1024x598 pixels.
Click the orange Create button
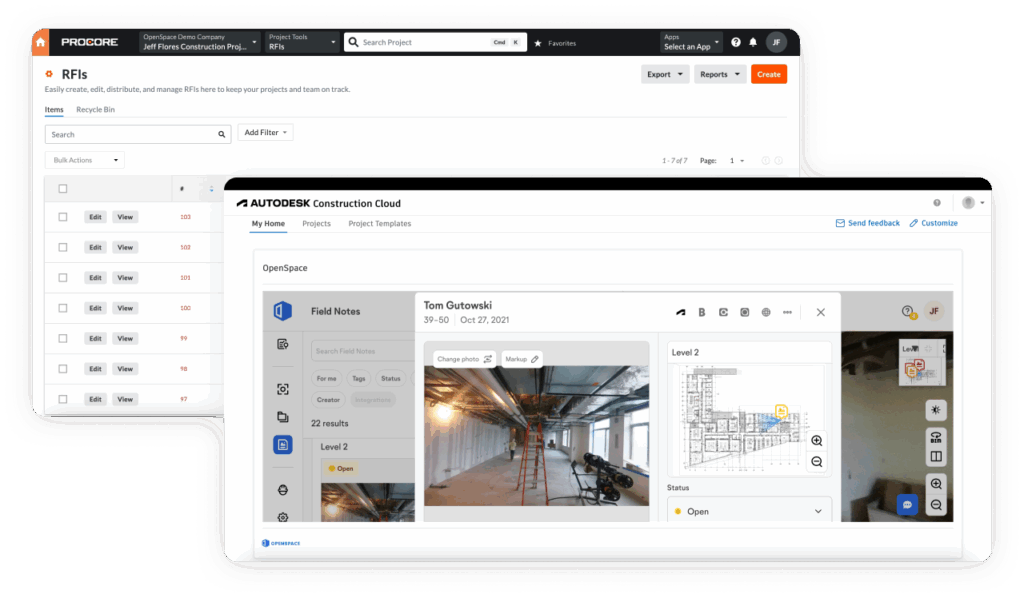768,74
